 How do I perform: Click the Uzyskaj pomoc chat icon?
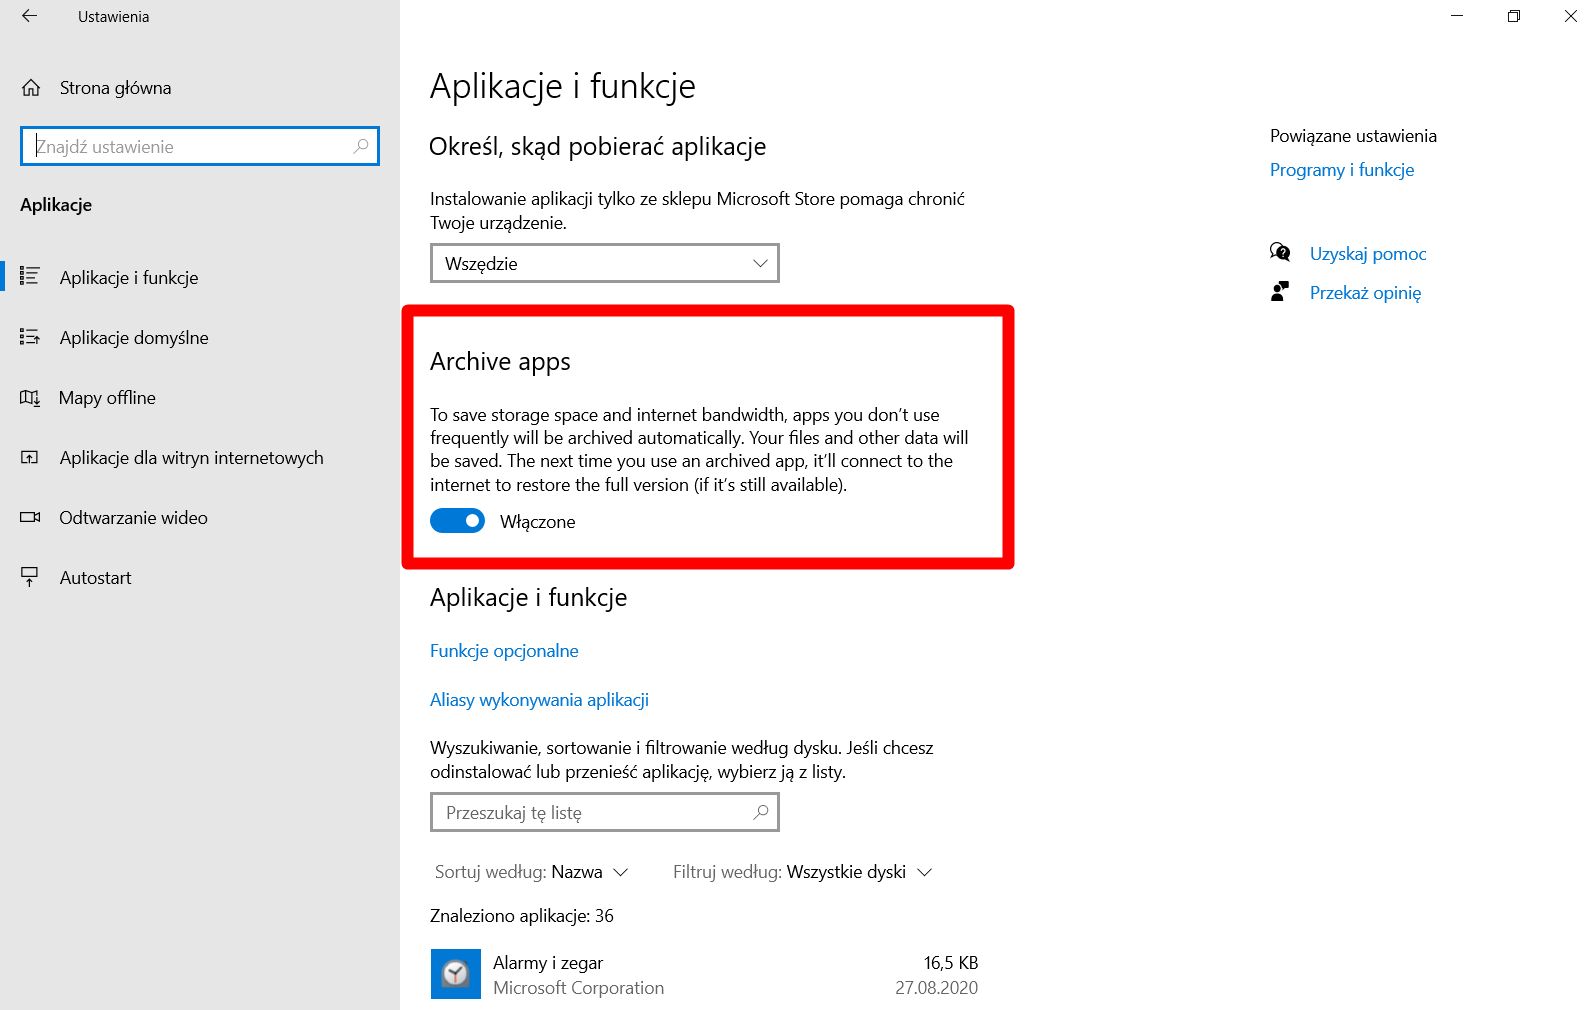pos(1280,252)
